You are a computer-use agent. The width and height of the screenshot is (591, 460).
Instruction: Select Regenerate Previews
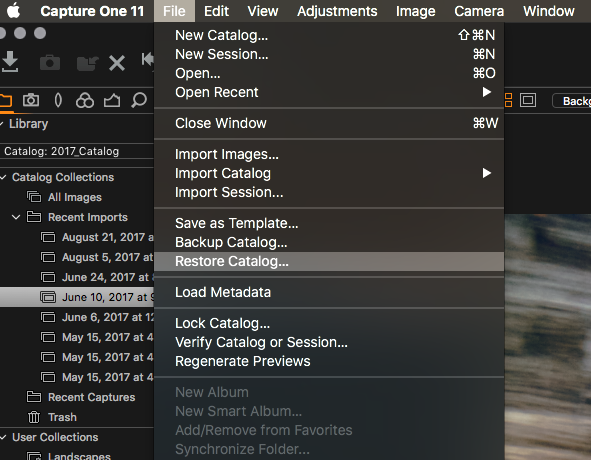point(329,361)
